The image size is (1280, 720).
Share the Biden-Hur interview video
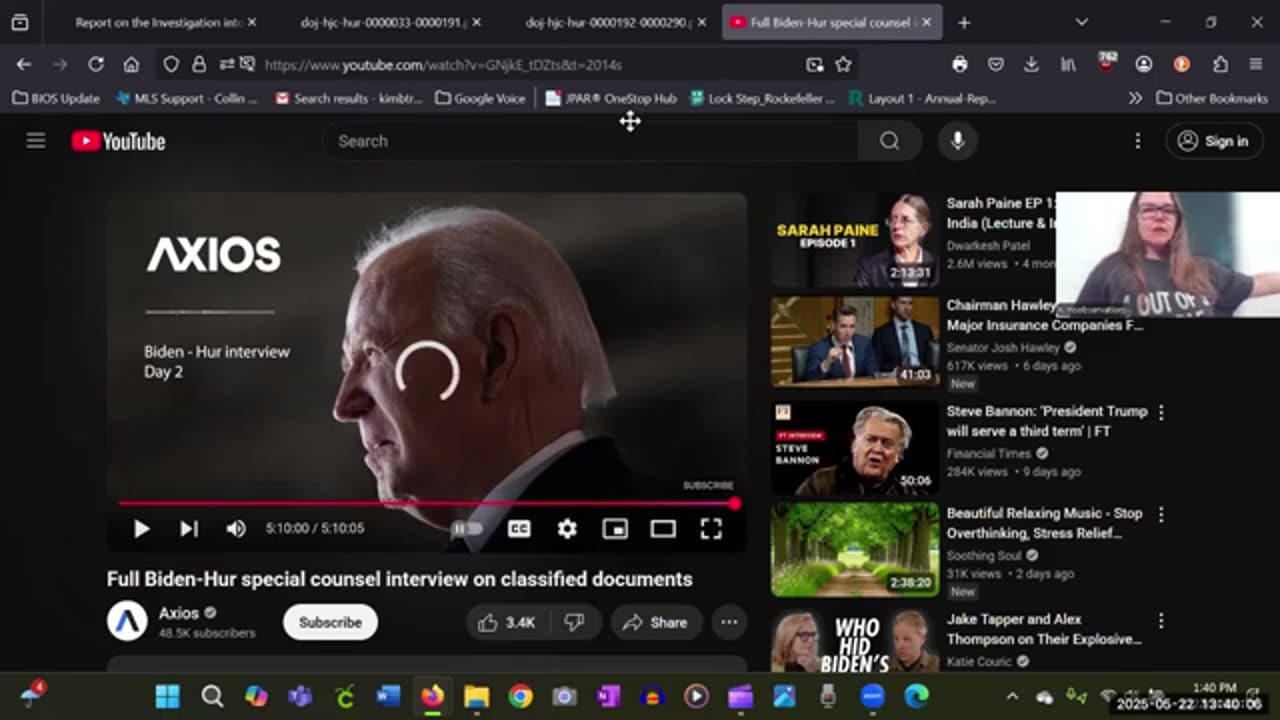coord(655,622)
